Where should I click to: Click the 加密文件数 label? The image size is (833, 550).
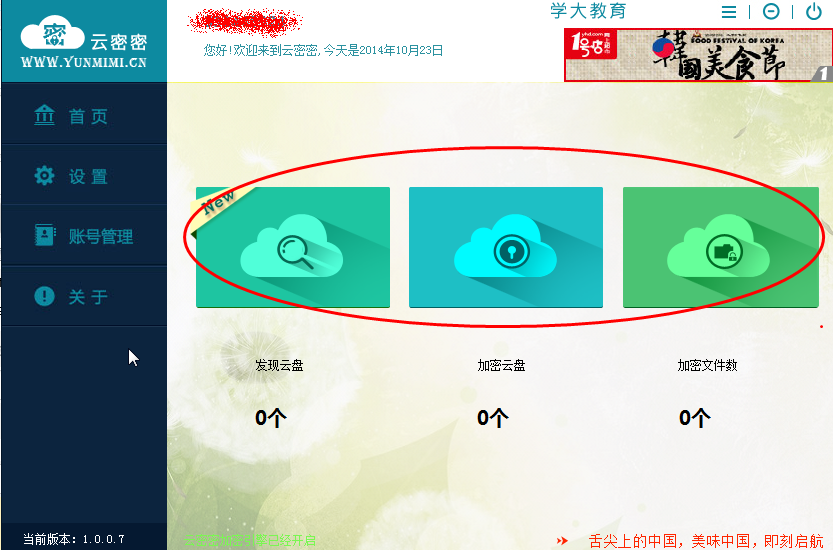707,365
